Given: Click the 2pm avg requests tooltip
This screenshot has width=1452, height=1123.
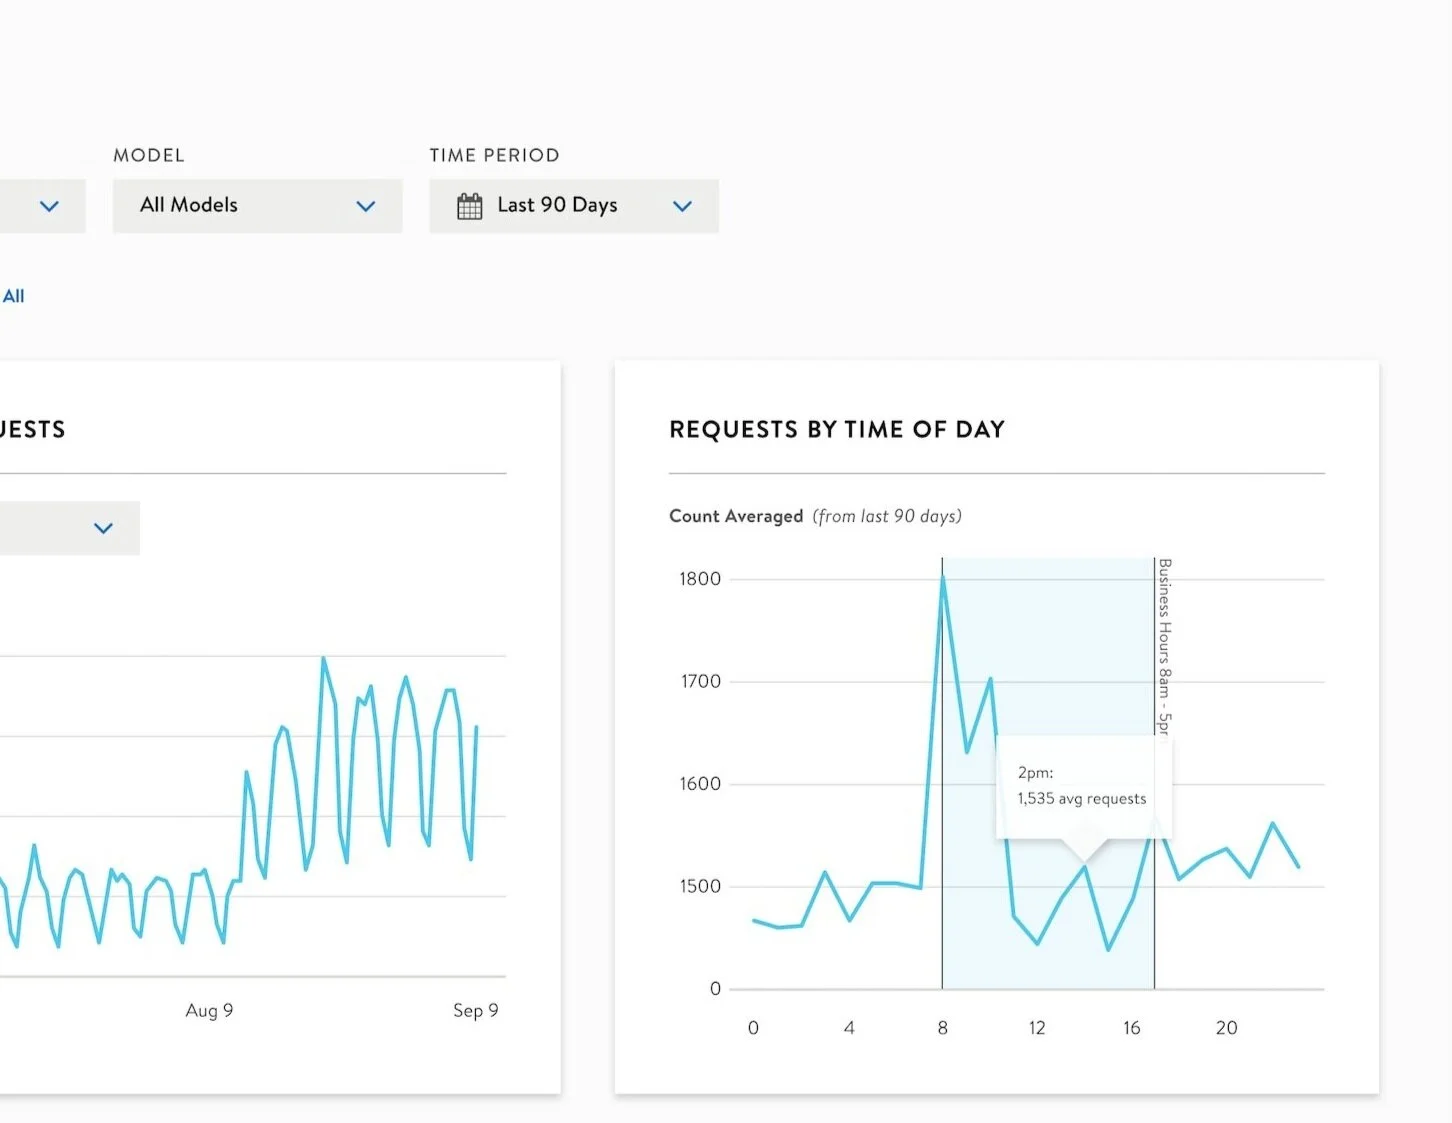Looking at the screenshot, I should click(1083, 786).
